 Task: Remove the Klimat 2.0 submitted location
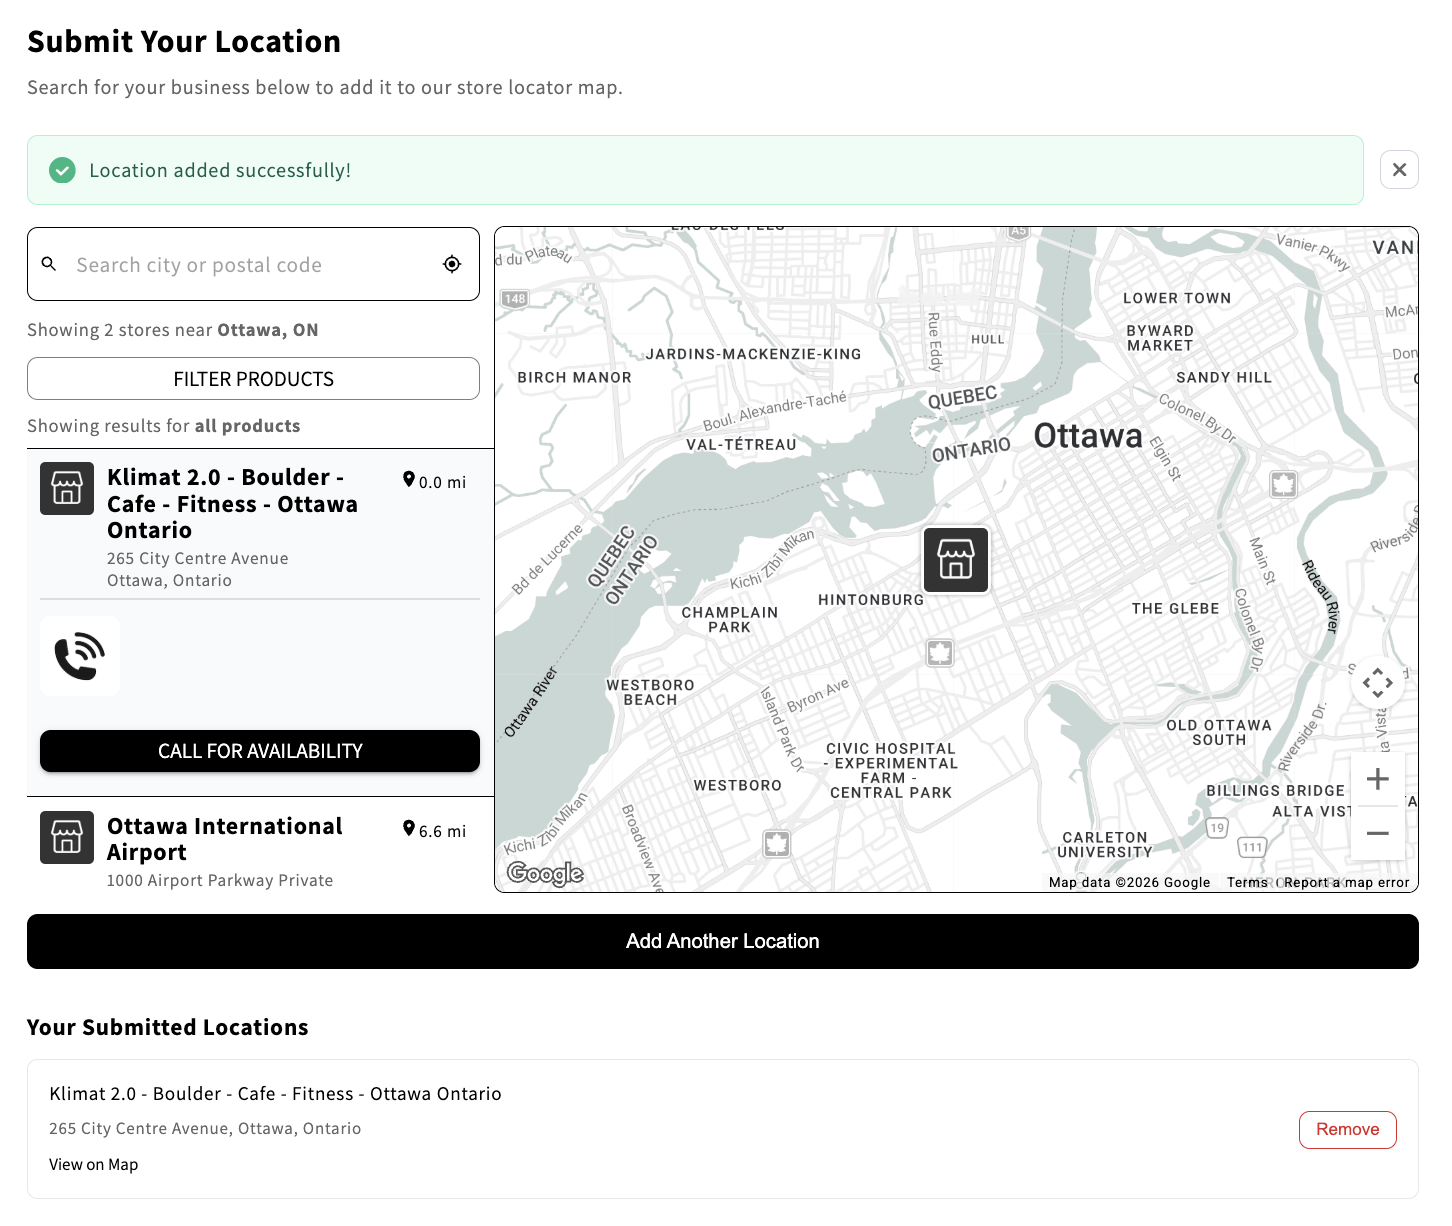coord(1347,1129)
